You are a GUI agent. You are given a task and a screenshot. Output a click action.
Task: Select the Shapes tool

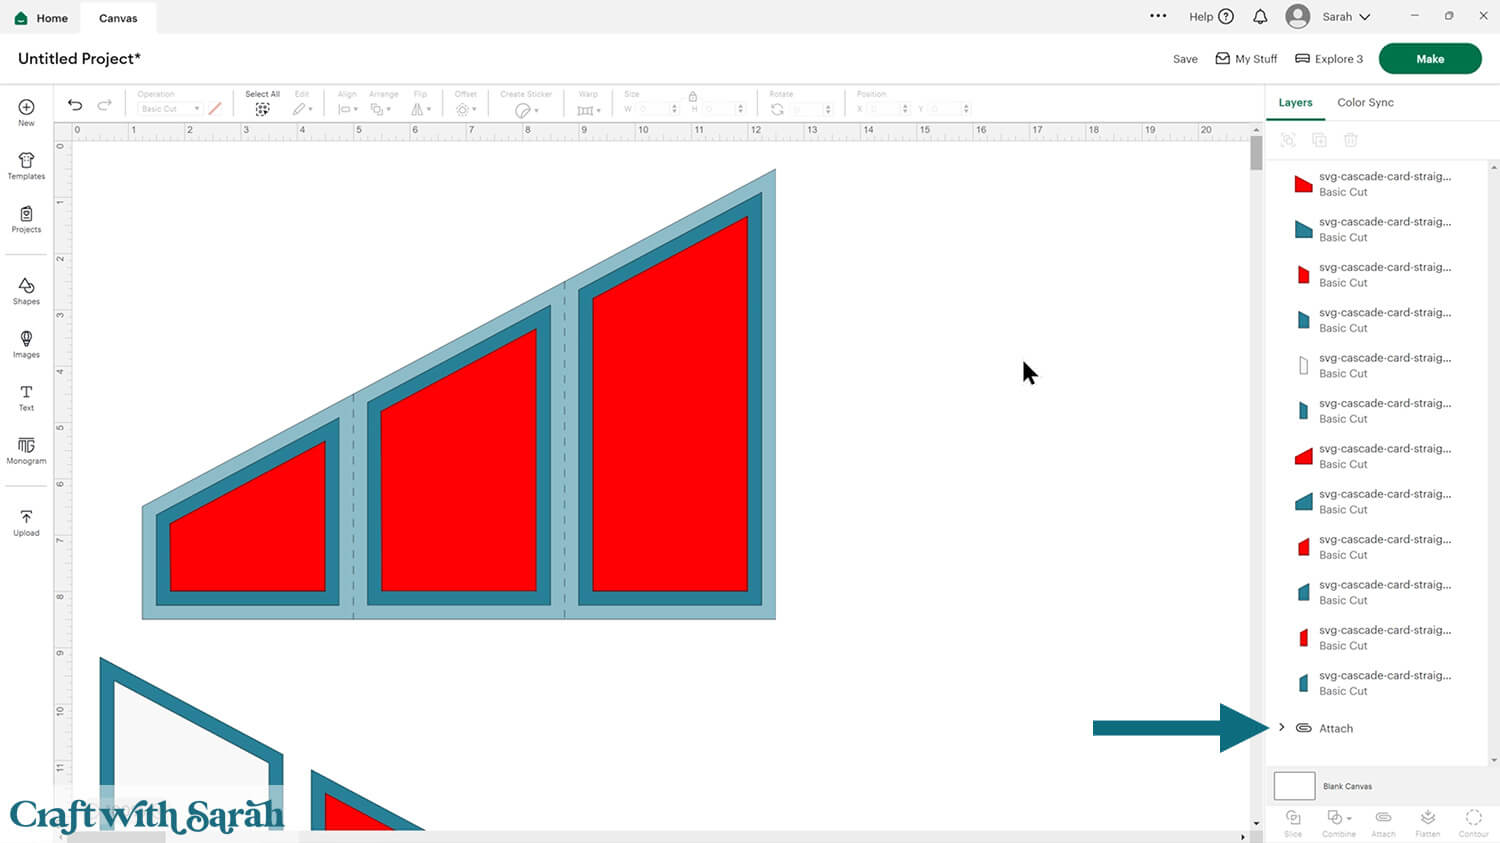point(26,291)
